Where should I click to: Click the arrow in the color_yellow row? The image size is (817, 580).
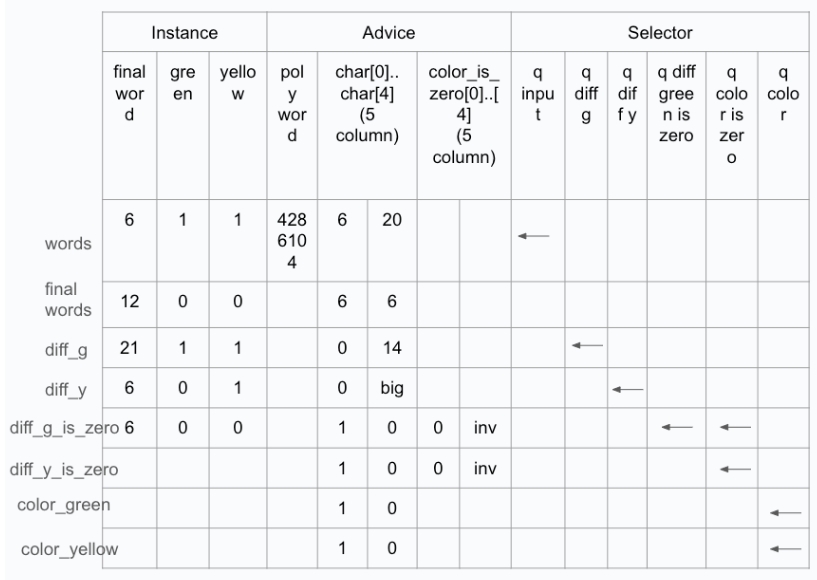click(x=785, y=549)
